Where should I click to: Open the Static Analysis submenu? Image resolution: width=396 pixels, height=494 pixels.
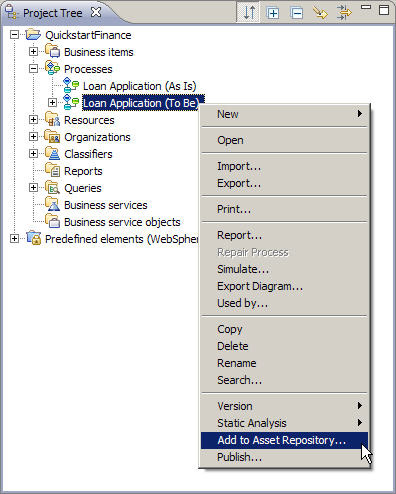(284, 423)
